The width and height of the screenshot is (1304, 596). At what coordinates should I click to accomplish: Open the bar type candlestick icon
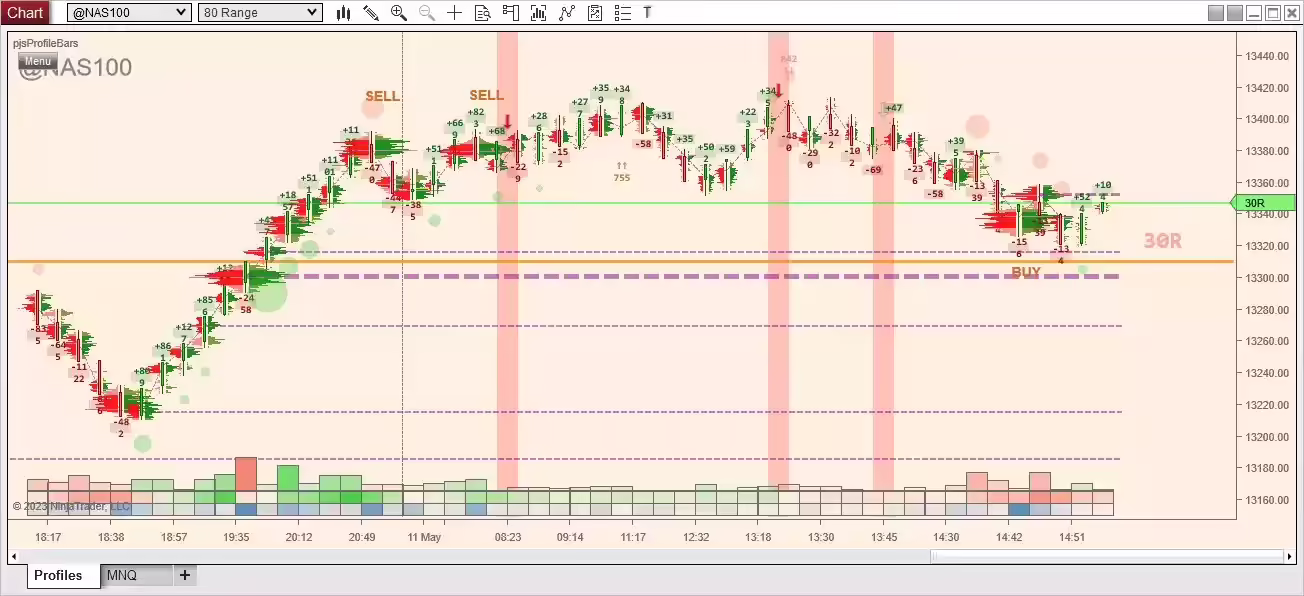pyautogui.click(x=344, y=12)
